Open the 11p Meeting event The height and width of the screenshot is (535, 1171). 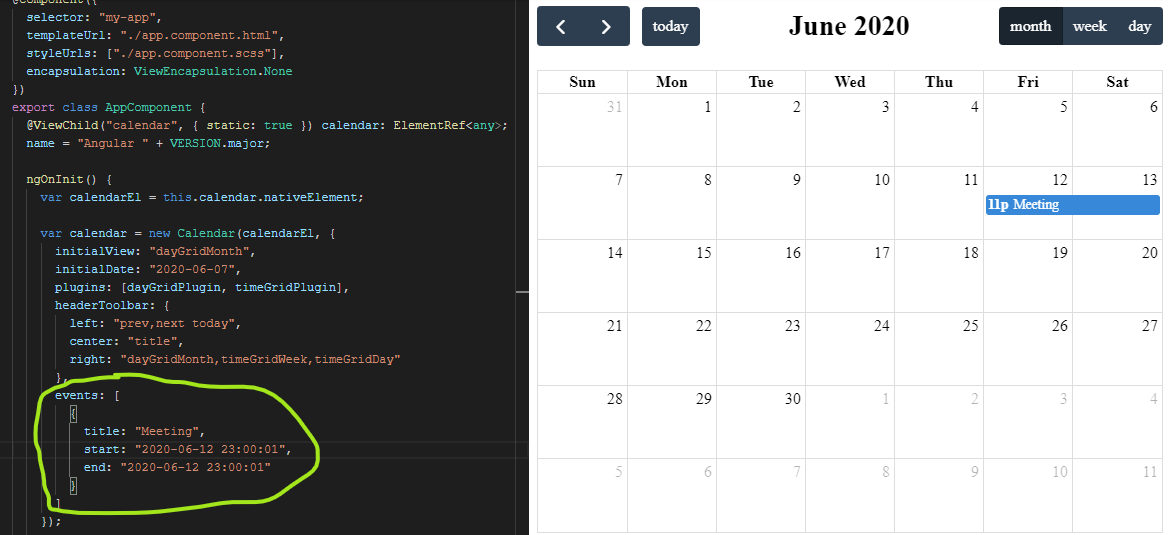[x=1072, y=205]
